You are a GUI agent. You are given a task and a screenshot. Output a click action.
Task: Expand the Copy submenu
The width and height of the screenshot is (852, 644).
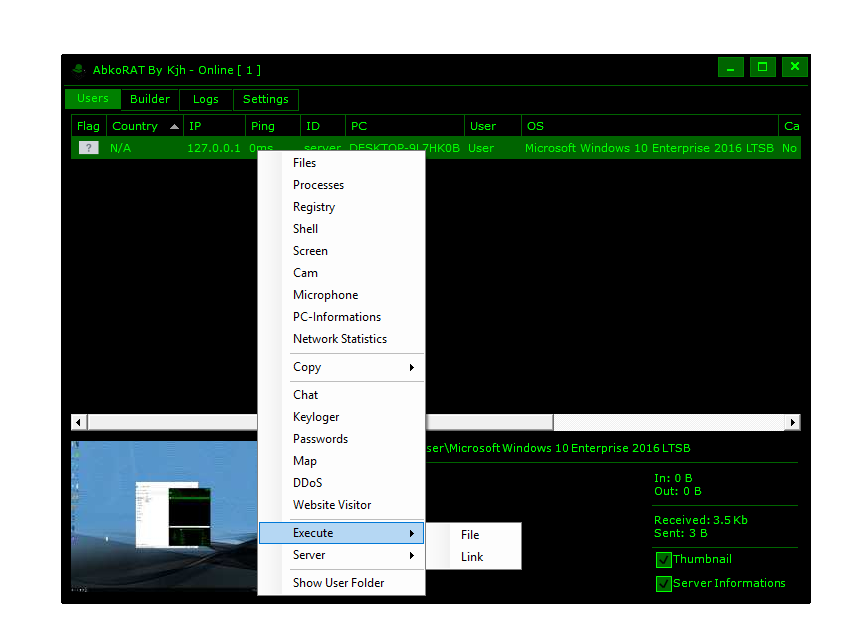point(341,367)
